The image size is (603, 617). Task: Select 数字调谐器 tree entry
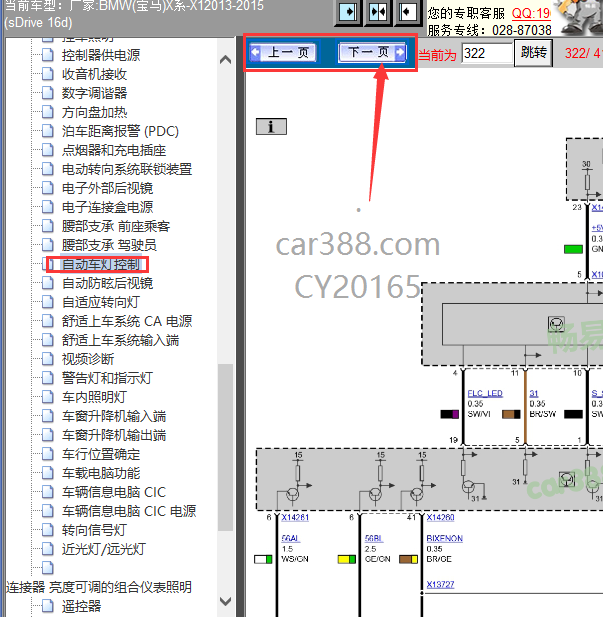pyautogui.click(x=94, y=93)
